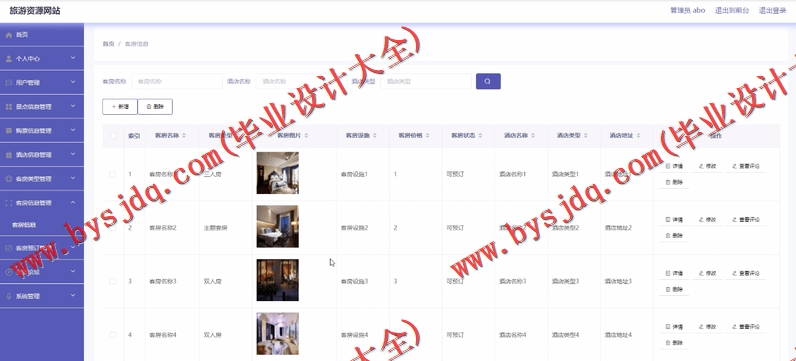The image size is (796, 361).
Task: Click the magnifier search button
Action: coord(488,81)
